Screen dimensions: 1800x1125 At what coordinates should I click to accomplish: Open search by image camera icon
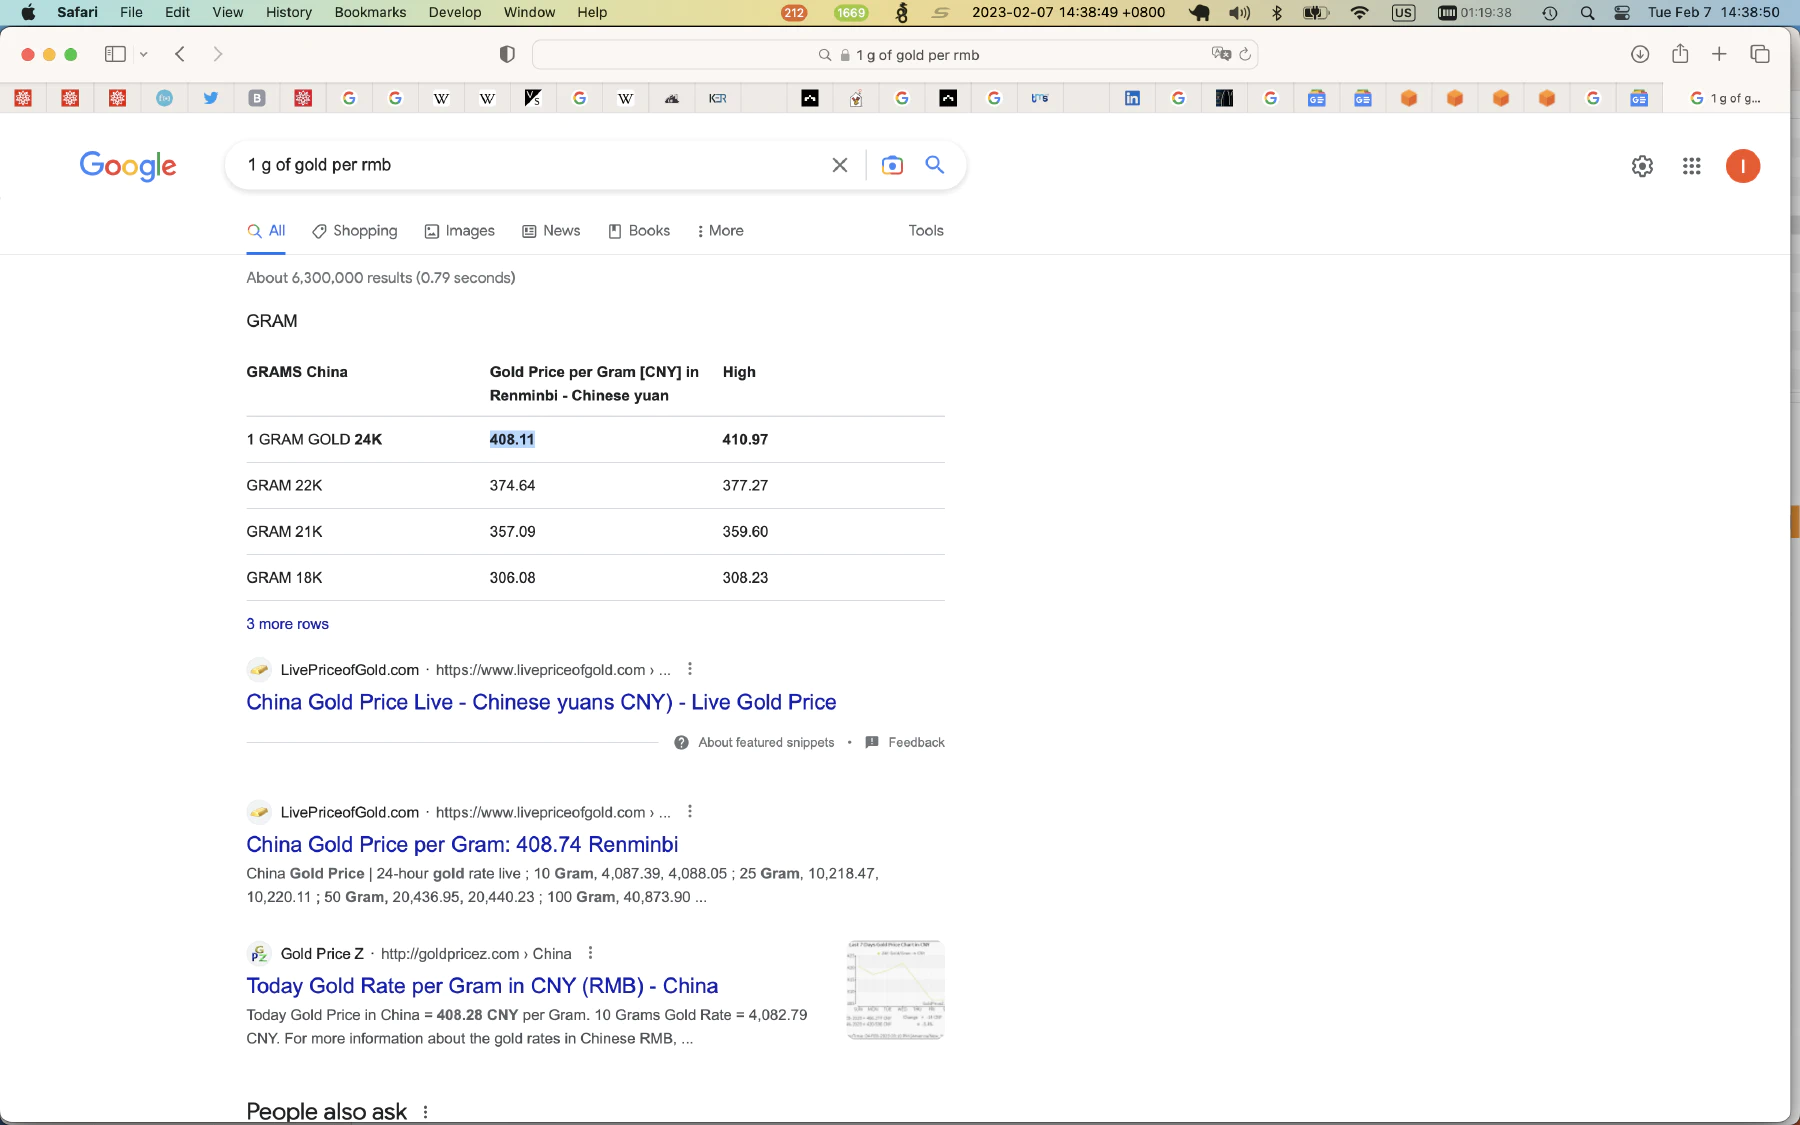892,165
